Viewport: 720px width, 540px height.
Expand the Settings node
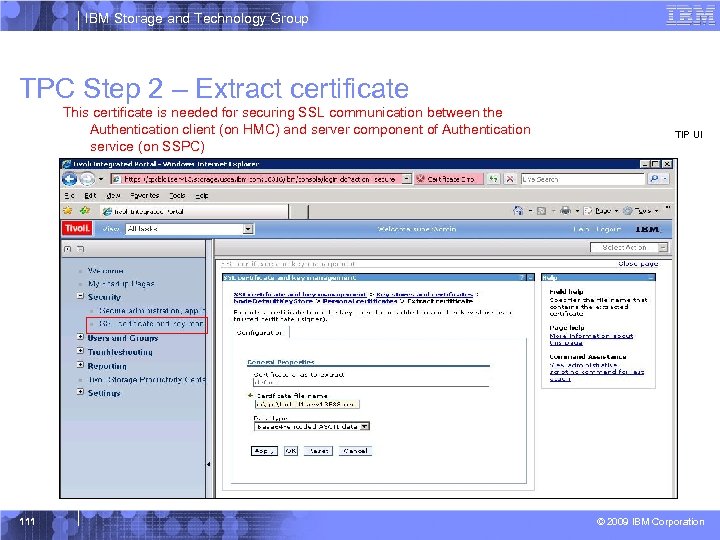point(80,392)
